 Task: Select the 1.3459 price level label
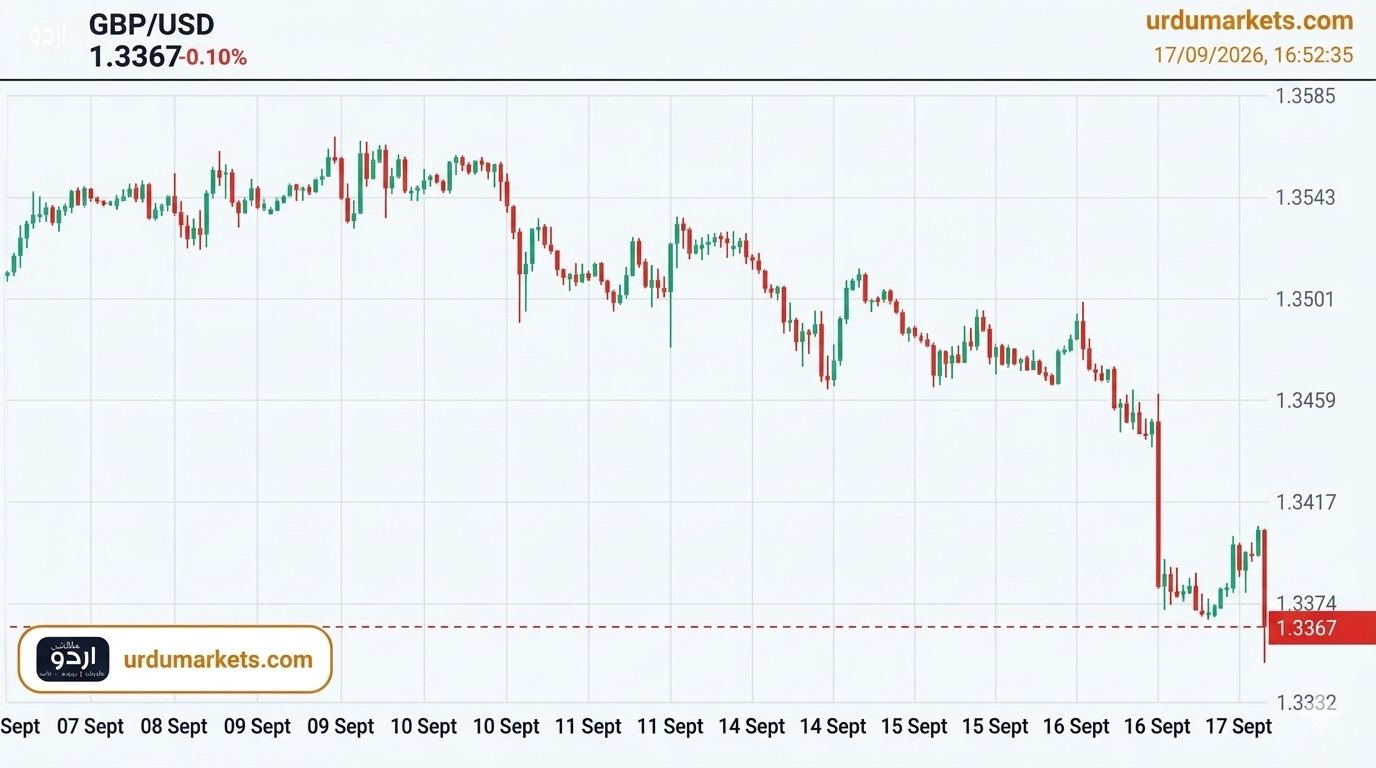pyautogui.click(x=1305, y=400)
